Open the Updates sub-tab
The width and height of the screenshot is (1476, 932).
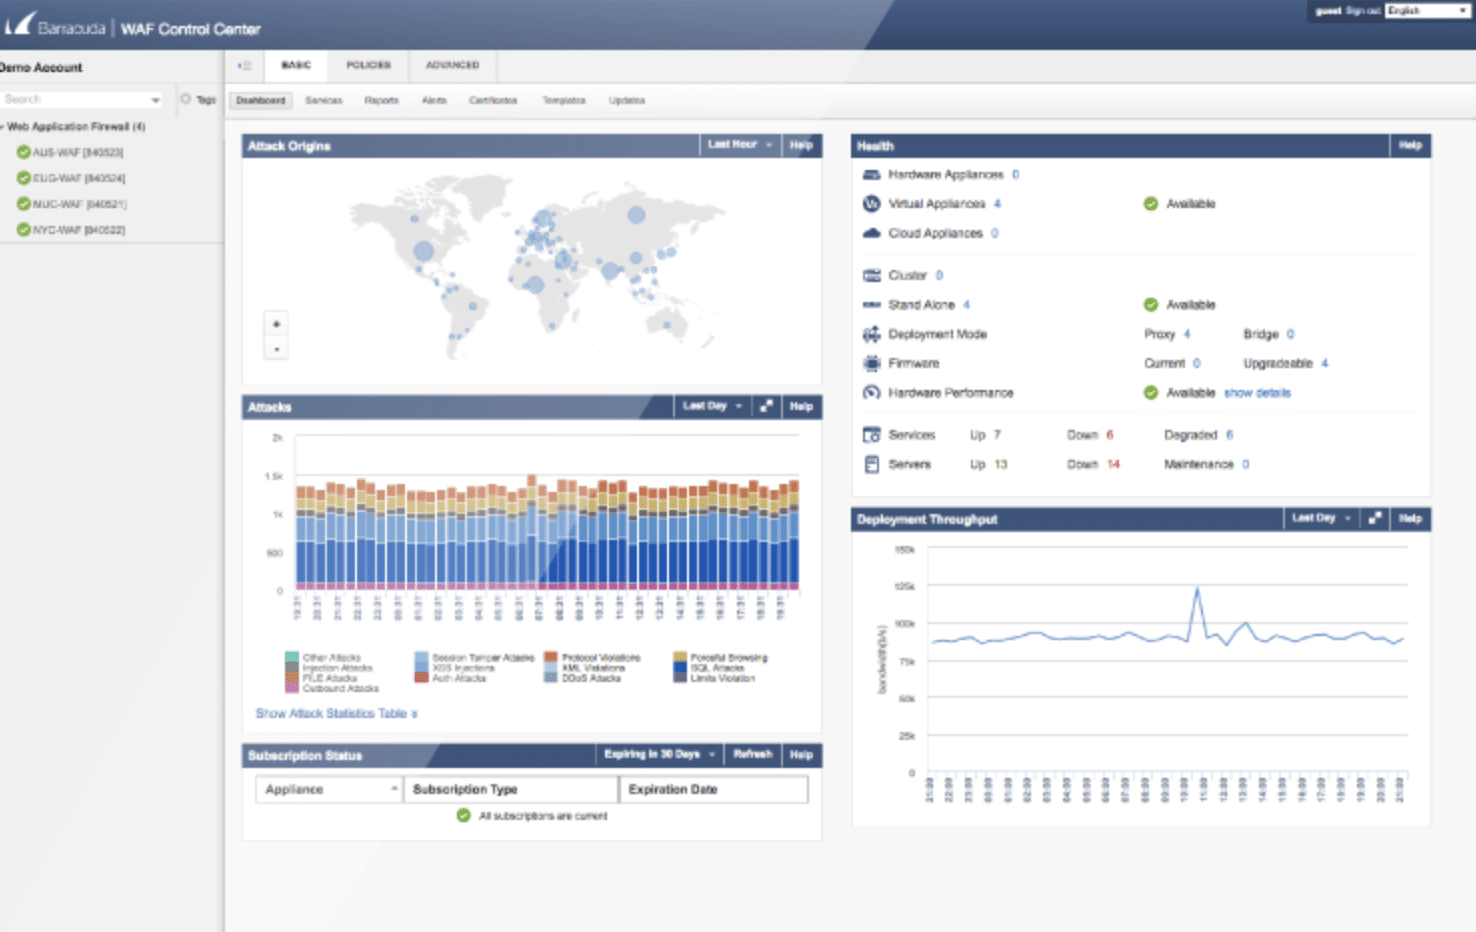[x=627, y=101]
